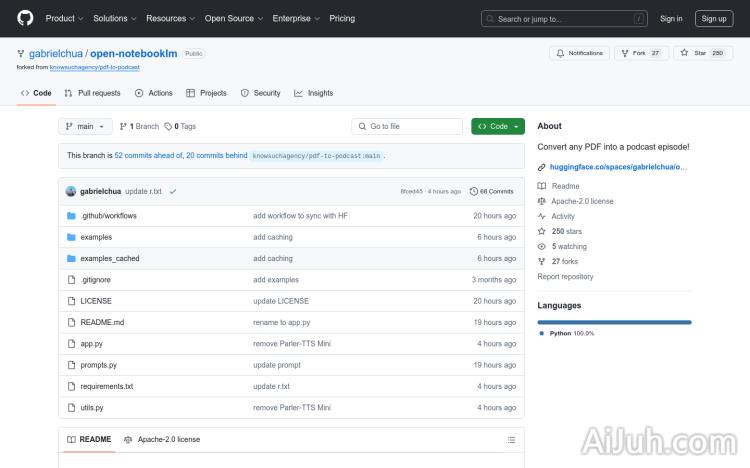This screenshot has width=750, height=468.
Task: Click the green commit status checkmark
Action: pos(173,191)
